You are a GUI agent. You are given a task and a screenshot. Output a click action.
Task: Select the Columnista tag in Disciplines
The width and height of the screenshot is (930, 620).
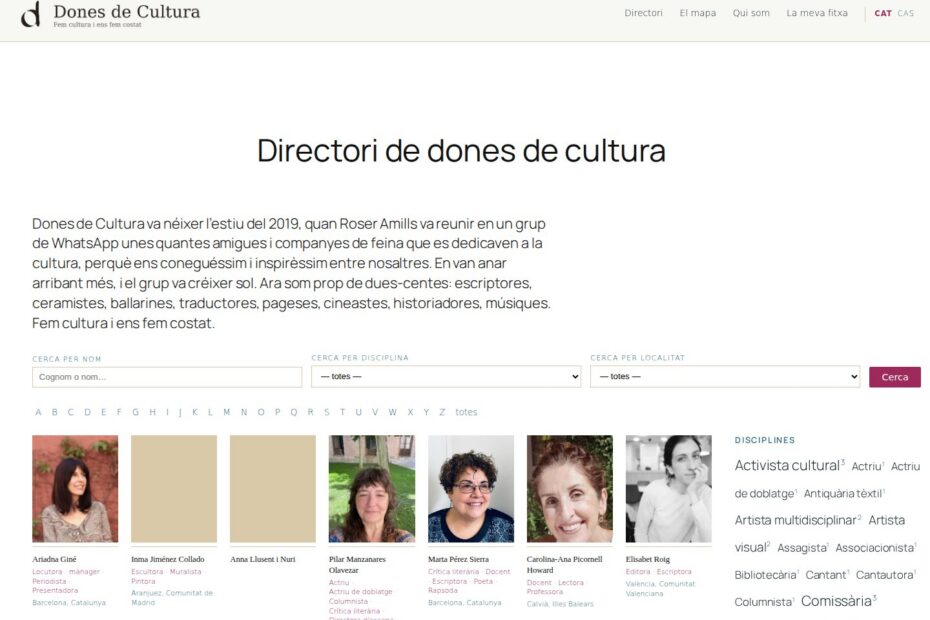pyautogui.click(x=763, y=602)
